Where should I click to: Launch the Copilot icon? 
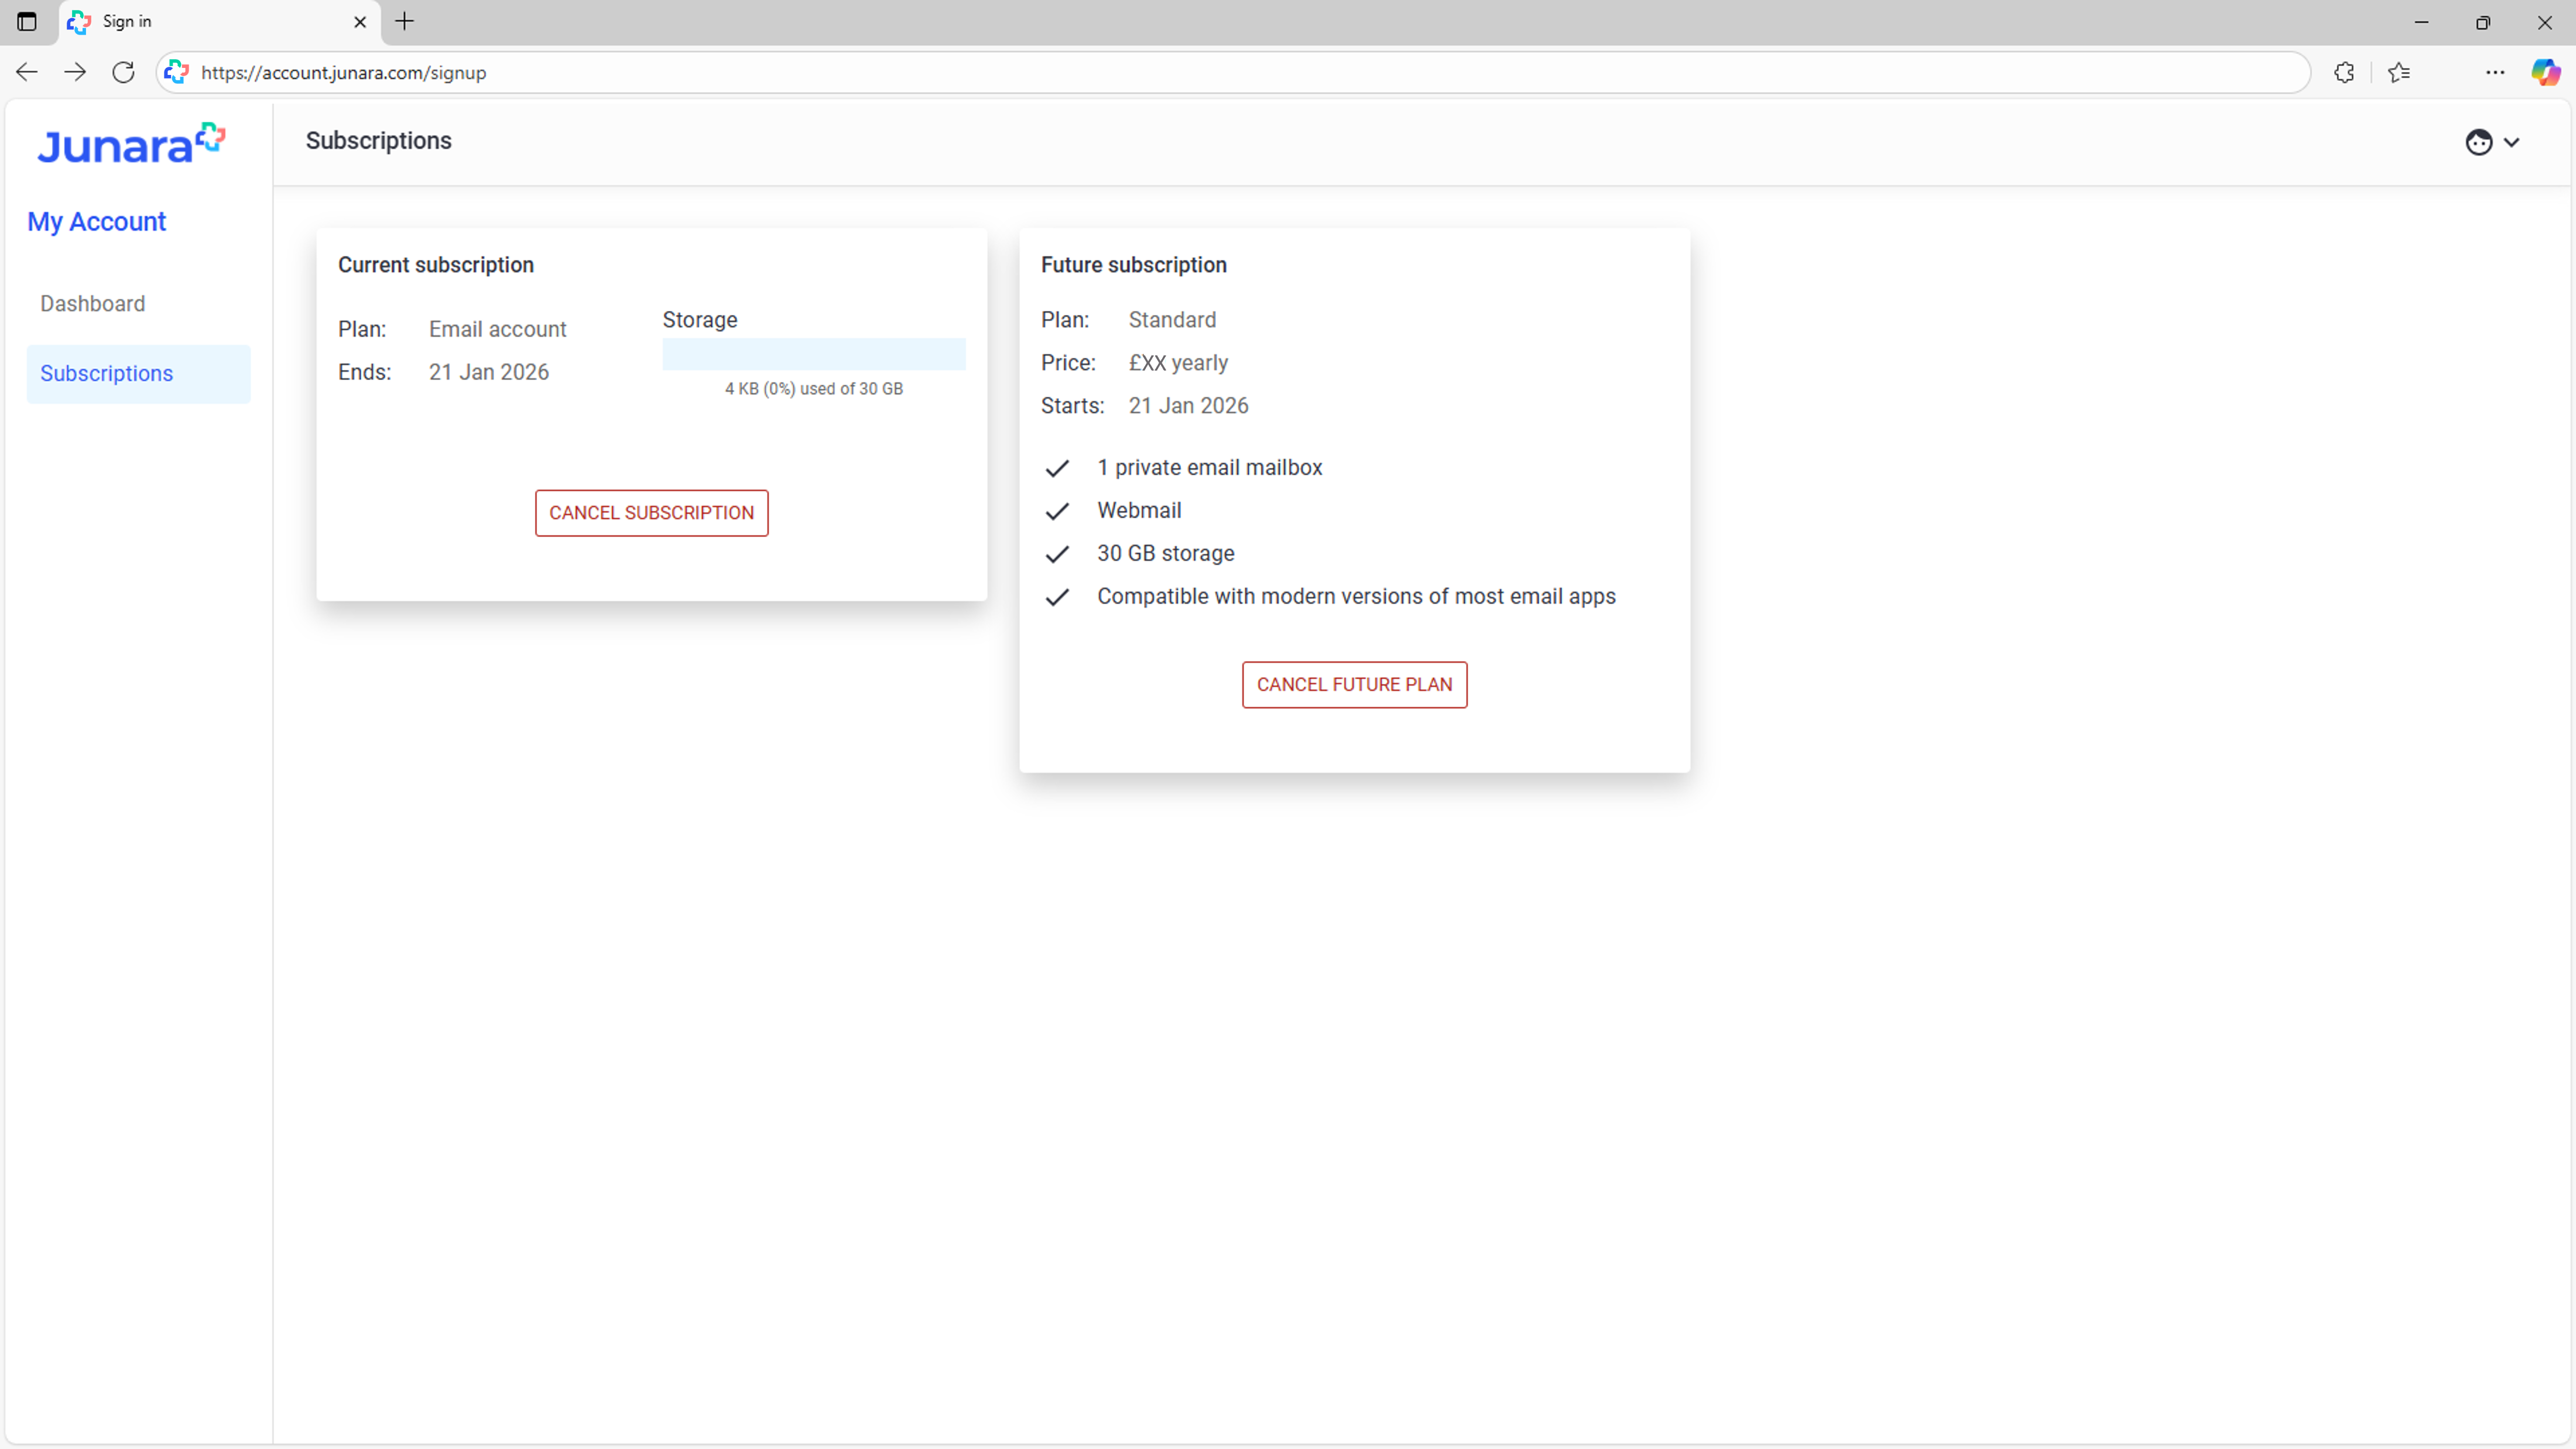2545,72
